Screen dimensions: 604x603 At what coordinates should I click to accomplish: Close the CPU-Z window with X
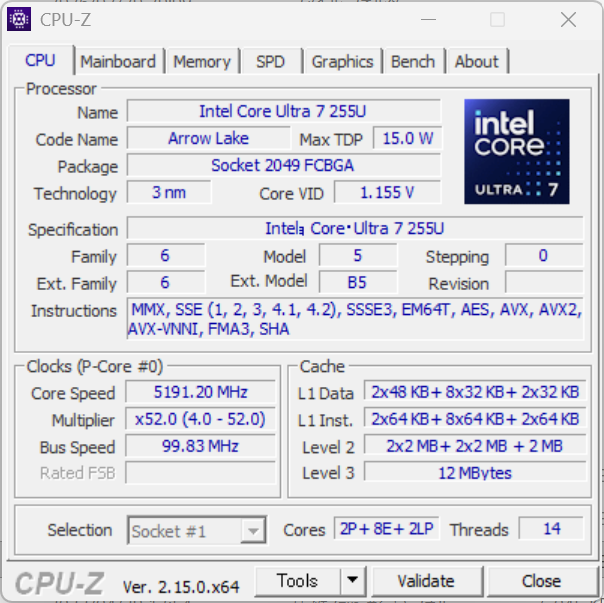point(568,19)
